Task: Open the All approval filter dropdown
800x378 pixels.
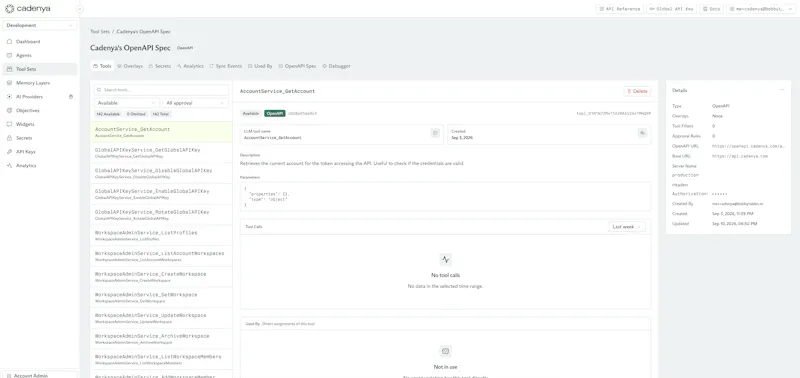Action: [195, 103]
